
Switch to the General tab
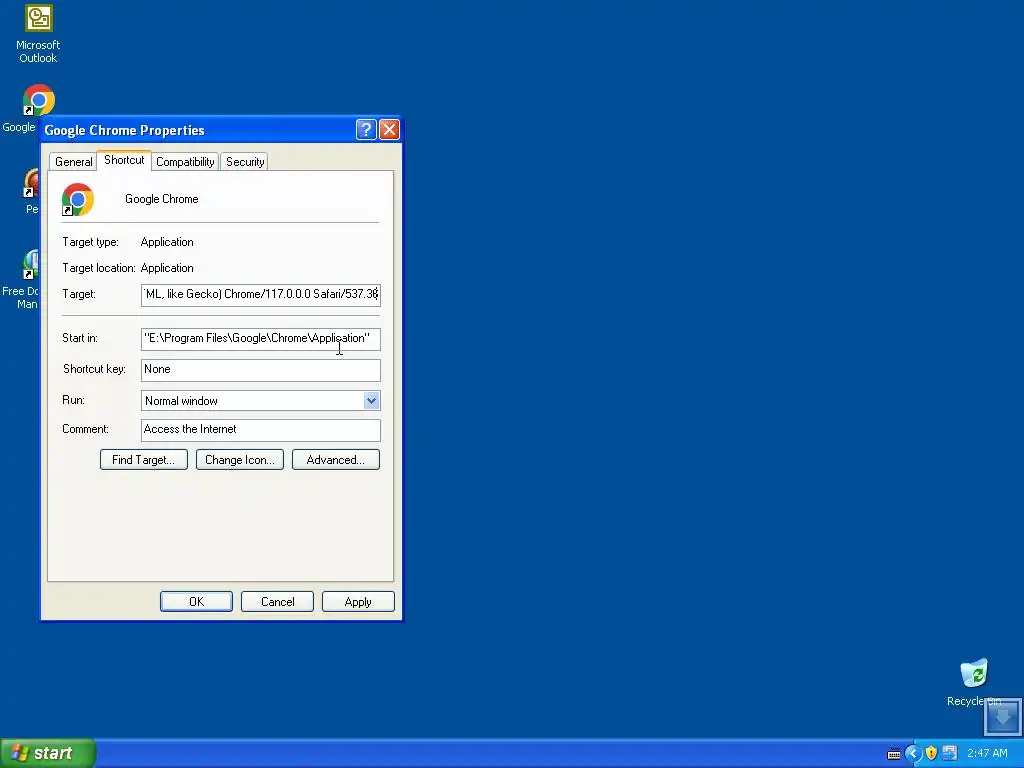[73, 162]
